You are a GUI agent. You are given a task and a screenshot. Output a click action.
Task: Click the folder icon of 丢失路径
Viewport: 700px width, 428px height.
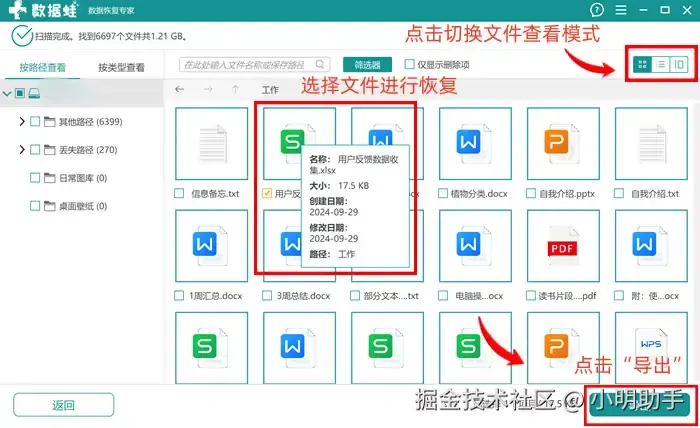point(50,150)
